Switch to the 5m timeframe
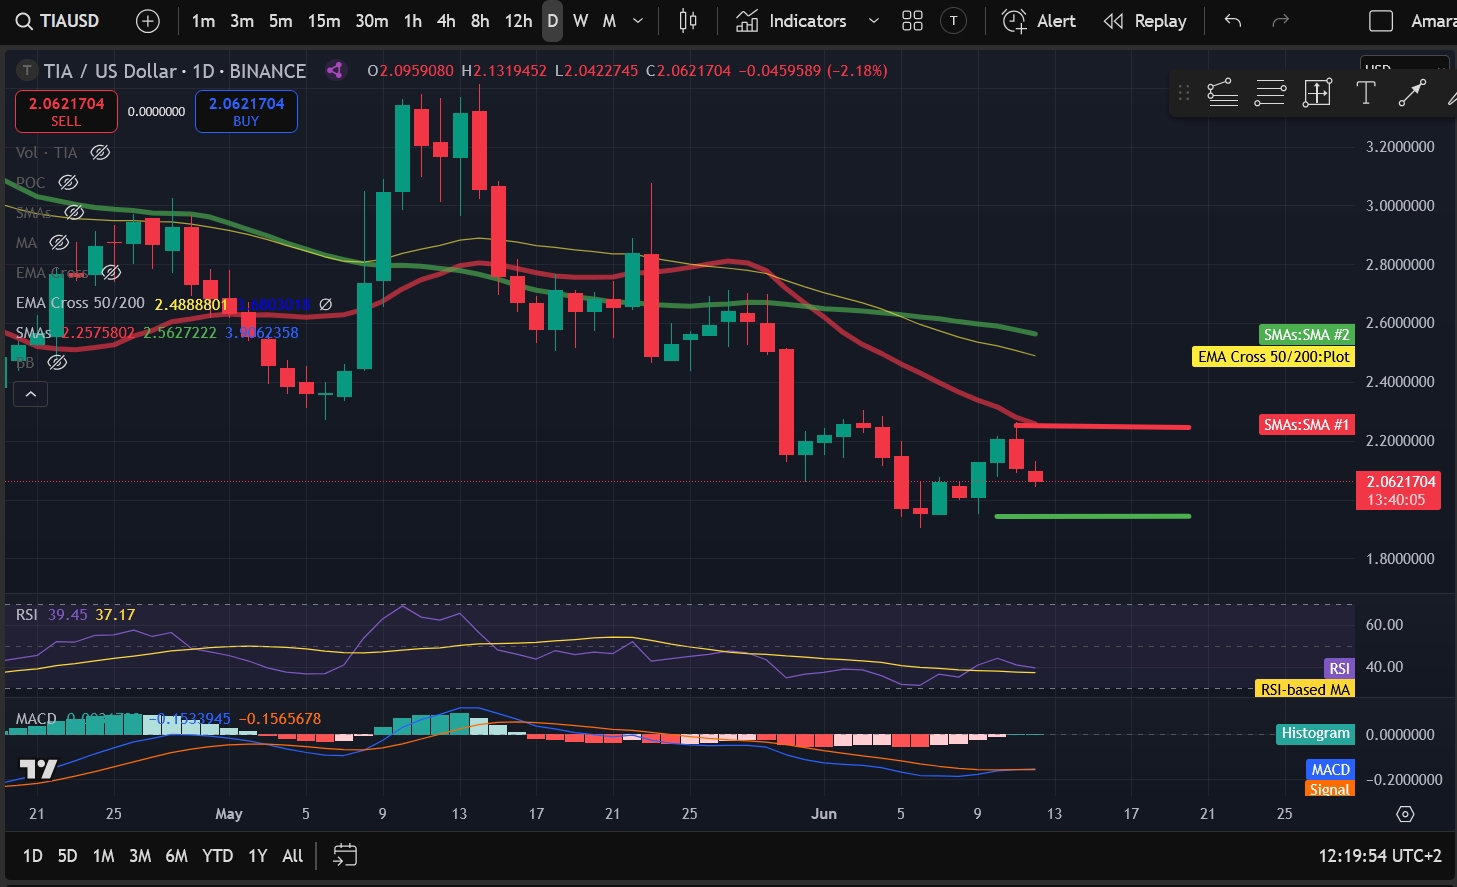This screenshot has height=887, width=1457. pos(281,21)
